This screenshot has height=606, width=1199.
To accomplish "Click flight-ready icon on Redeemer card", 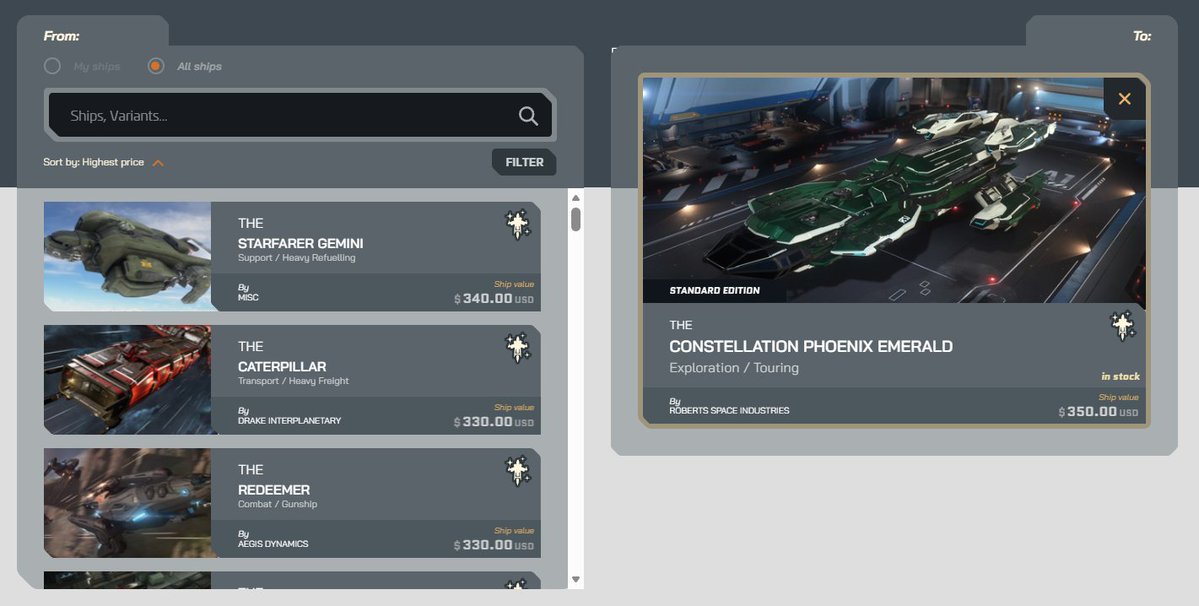I will 518,471.
